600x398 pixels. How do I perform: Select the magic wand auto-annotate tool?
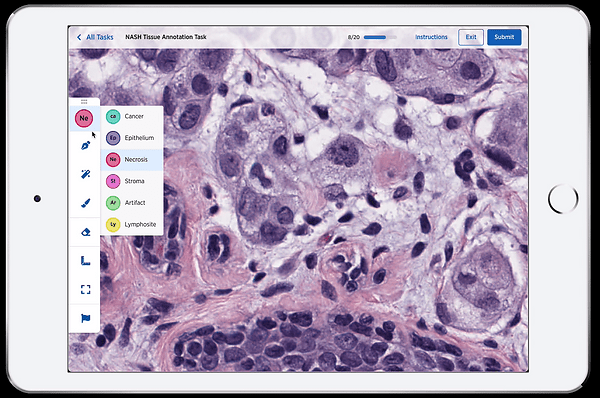(x=85, y=174)
